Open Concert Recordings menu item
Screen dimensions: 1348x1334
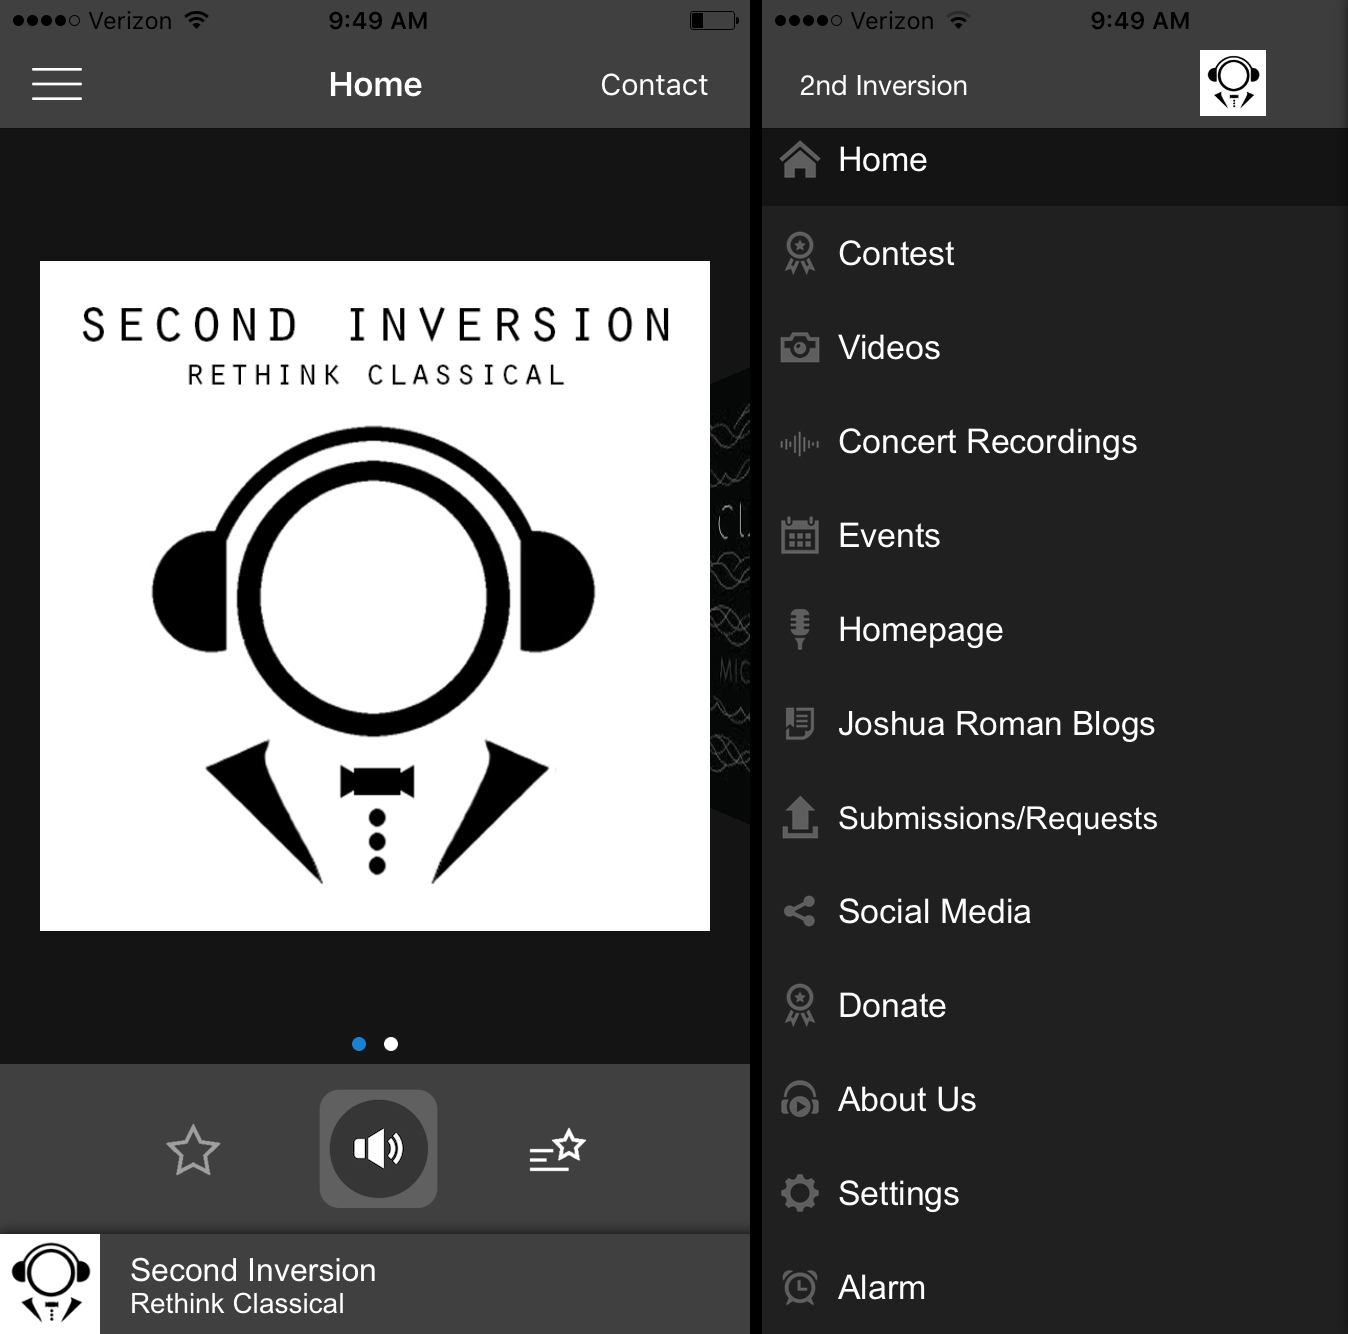pyautogui.click(x=1055, y=442)
